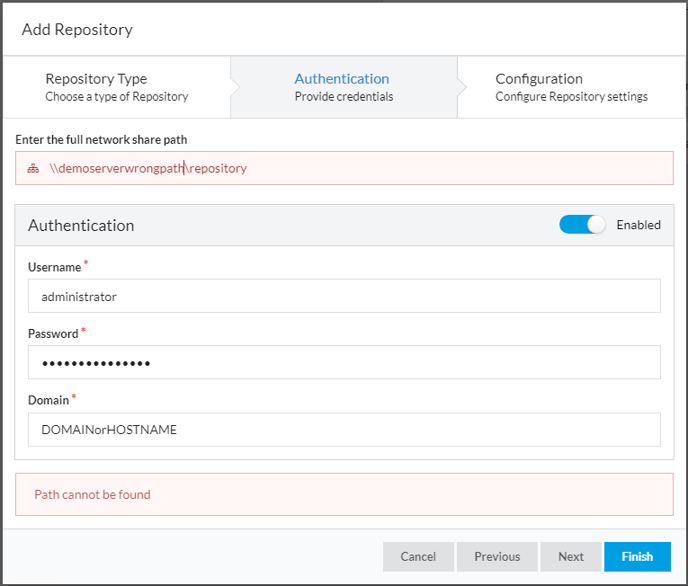The height and width of the screenshot is (586, 688).
Task: Click the Username label
Action: point(54,267)
